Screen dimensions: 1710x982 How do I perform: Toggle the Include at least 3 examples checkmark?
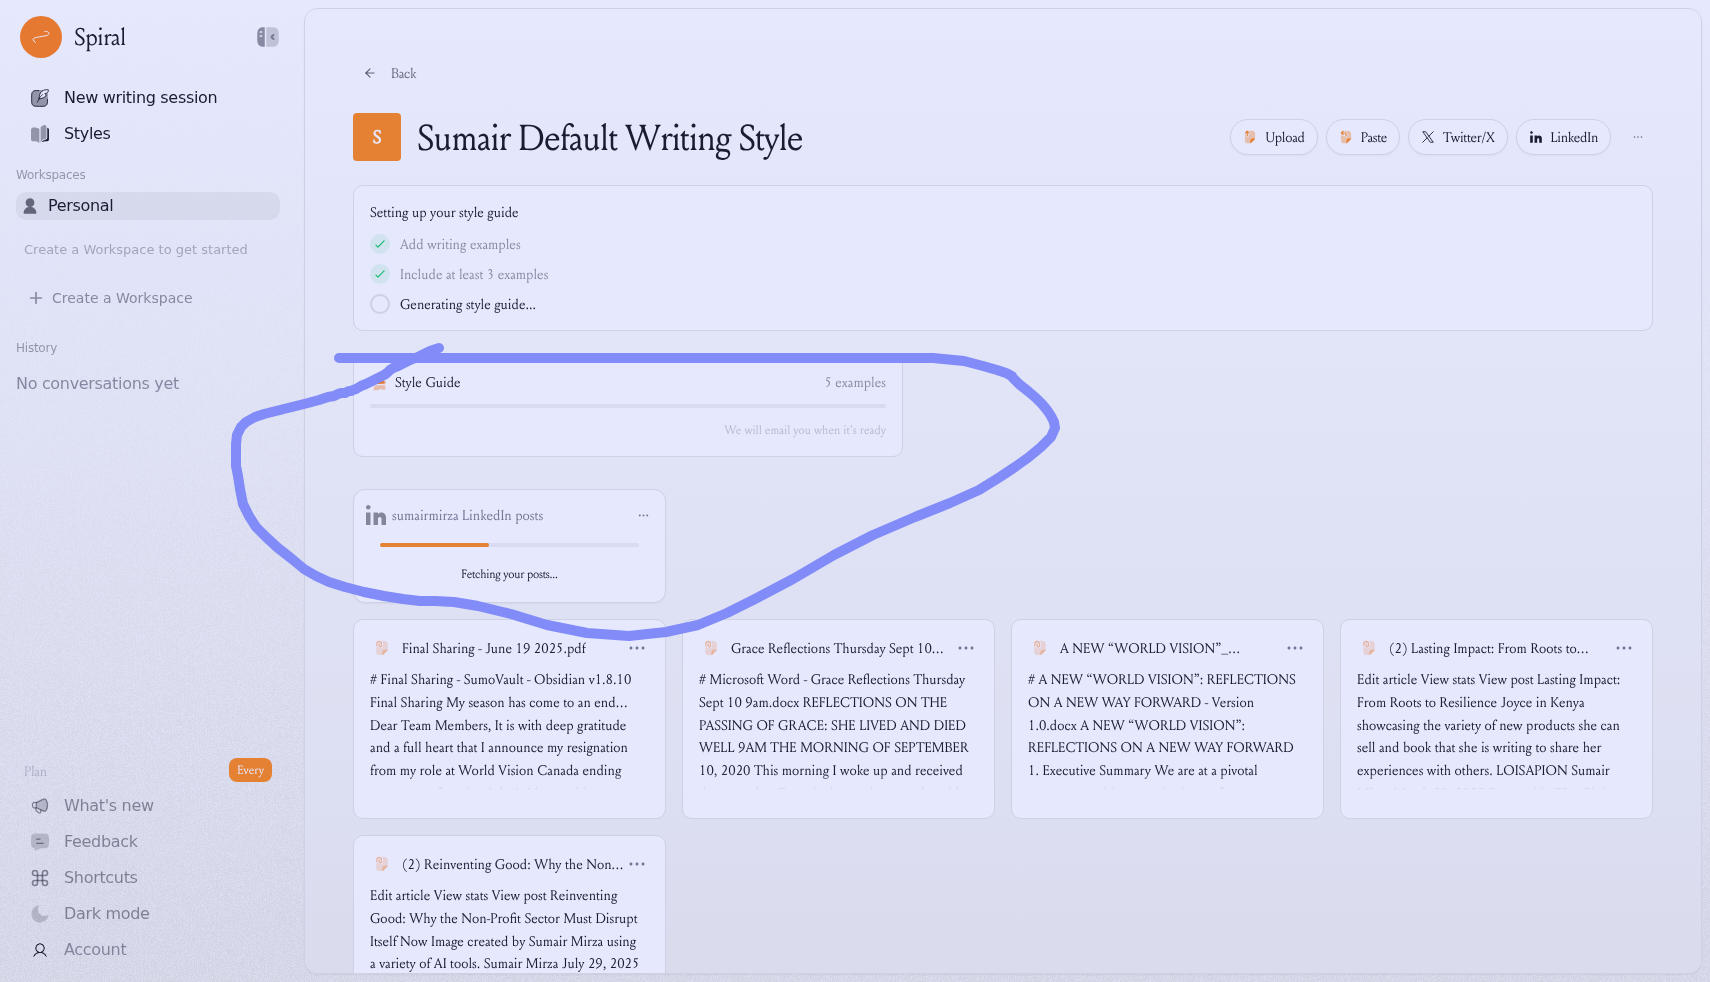380,274
